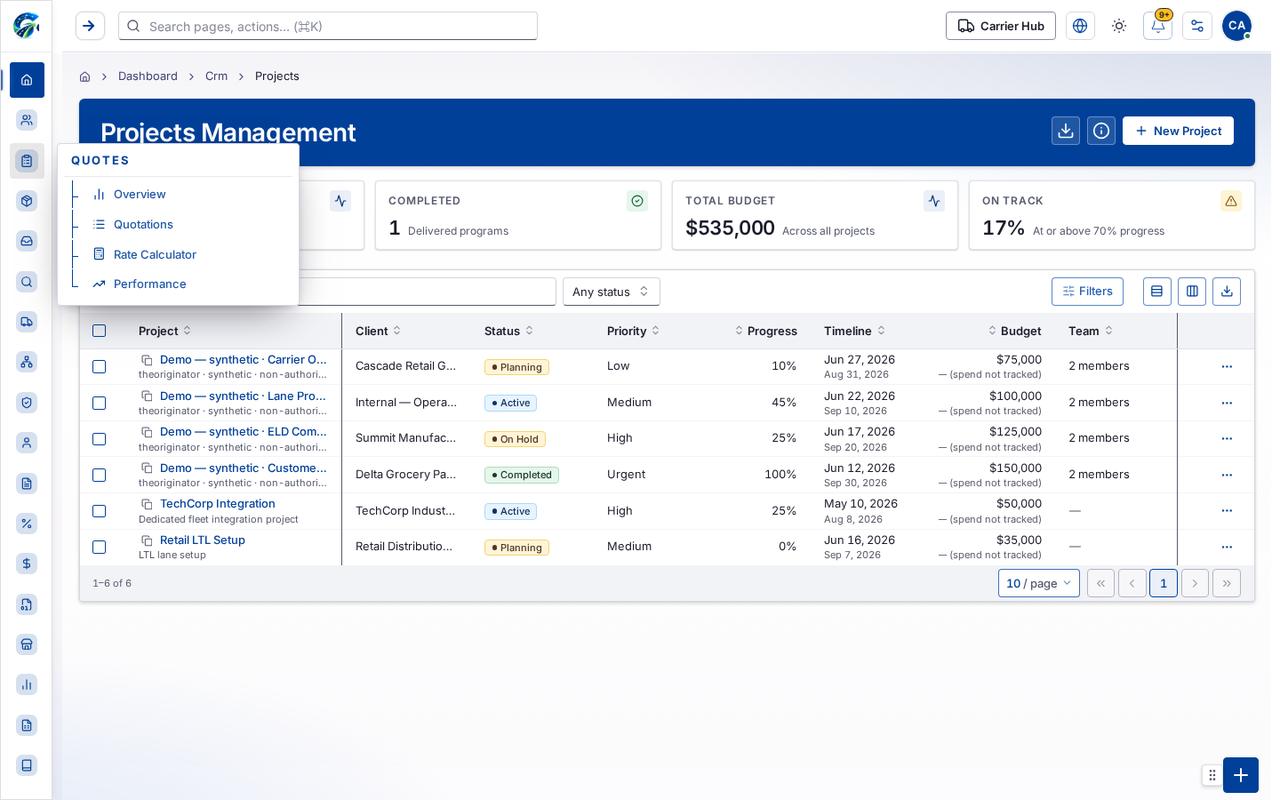Screen dimensions: 1280x800
Task: Open the 10 / page size dropdown
Action: (x=1039, y=583)
